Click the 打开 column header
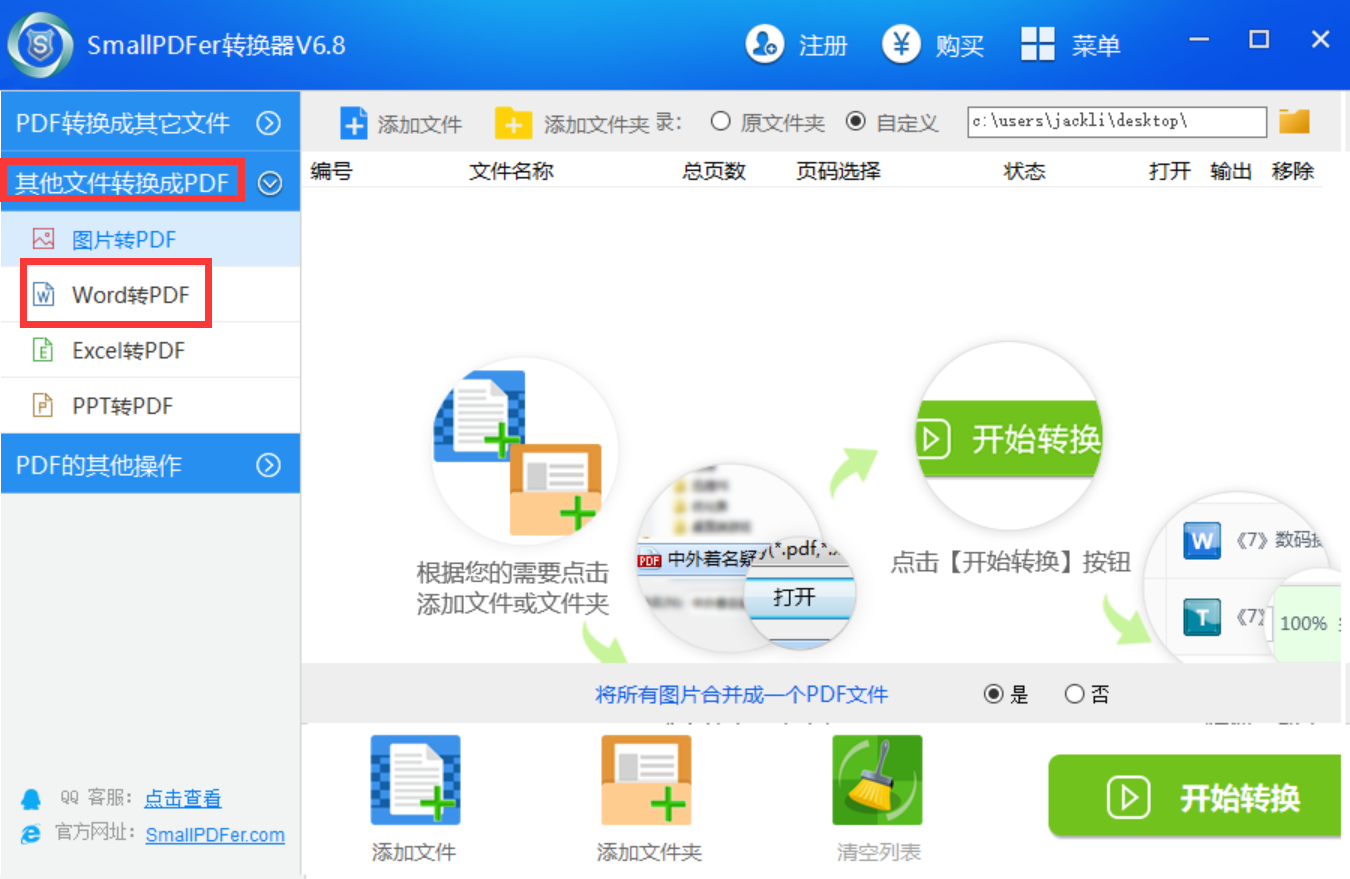 click(x=1170, y=171)
